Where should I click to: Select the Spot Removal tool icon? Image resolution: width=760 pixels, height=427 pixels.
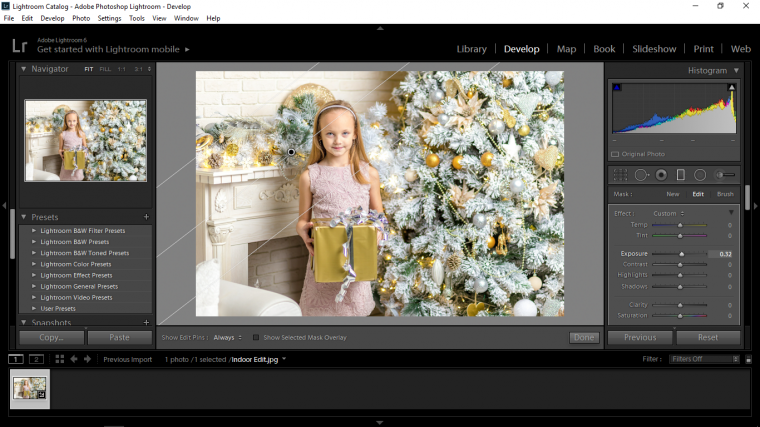click(641, 175)
